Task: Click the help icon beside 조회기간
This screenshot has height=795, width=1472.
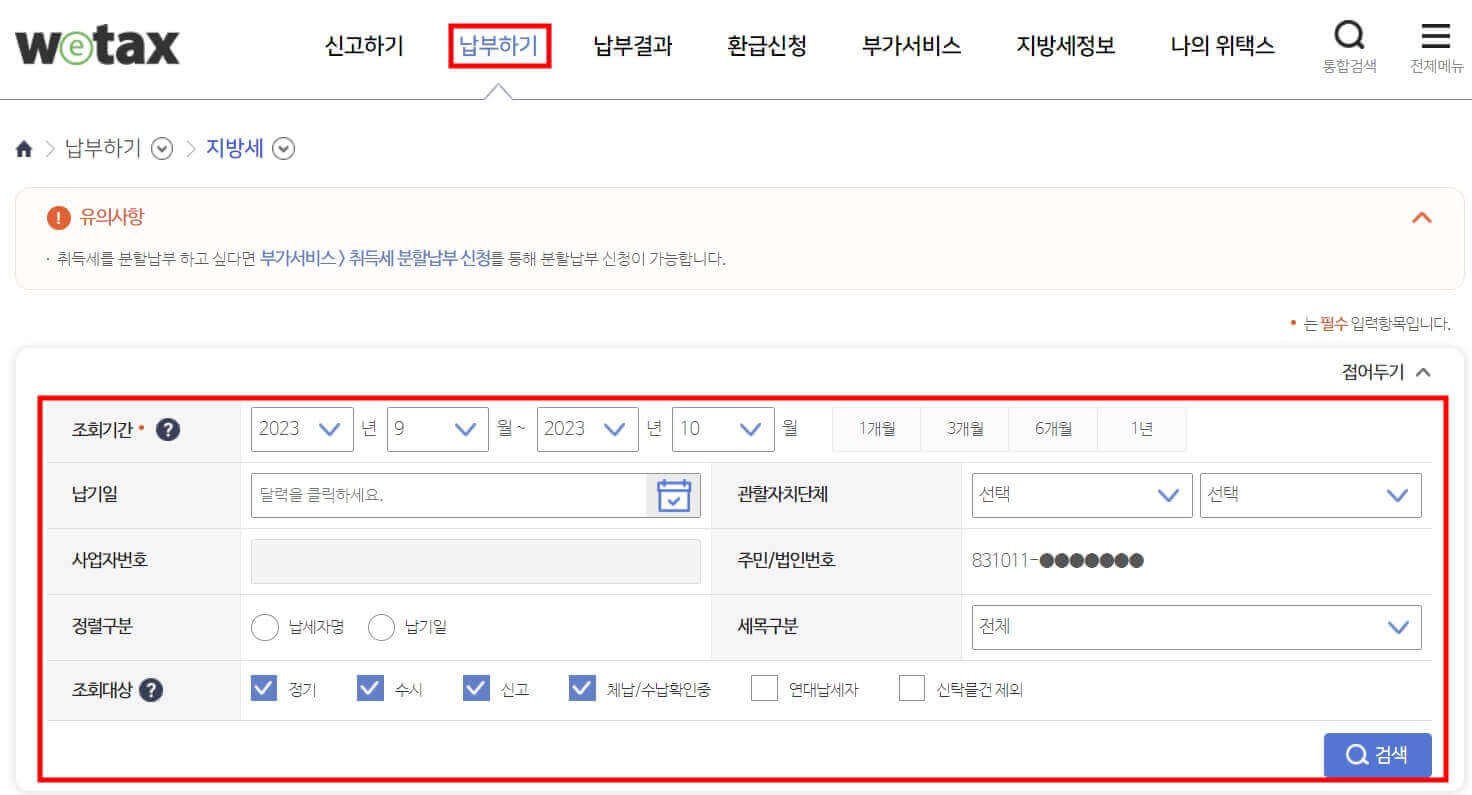Action: point(167,429)
